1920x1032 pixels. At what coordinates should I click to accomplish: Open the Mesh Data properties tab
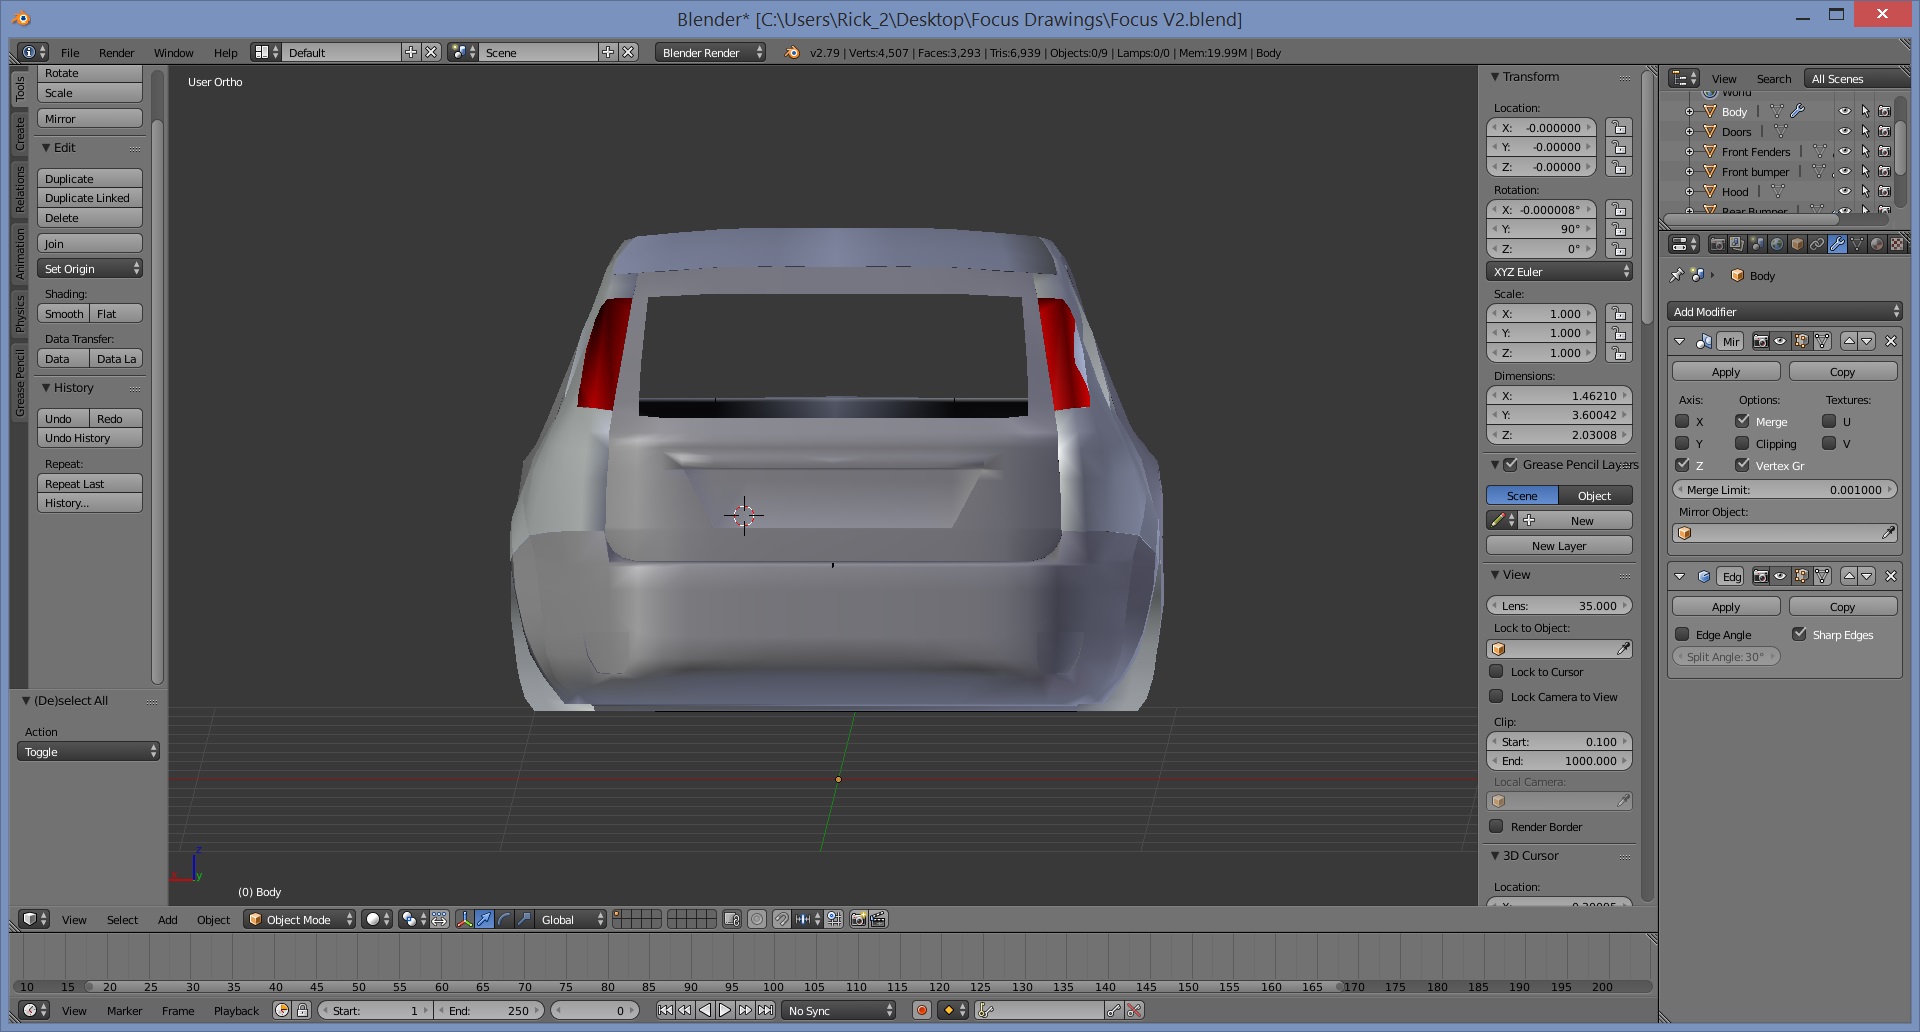pyautogui.click(x=1857, y=244)
